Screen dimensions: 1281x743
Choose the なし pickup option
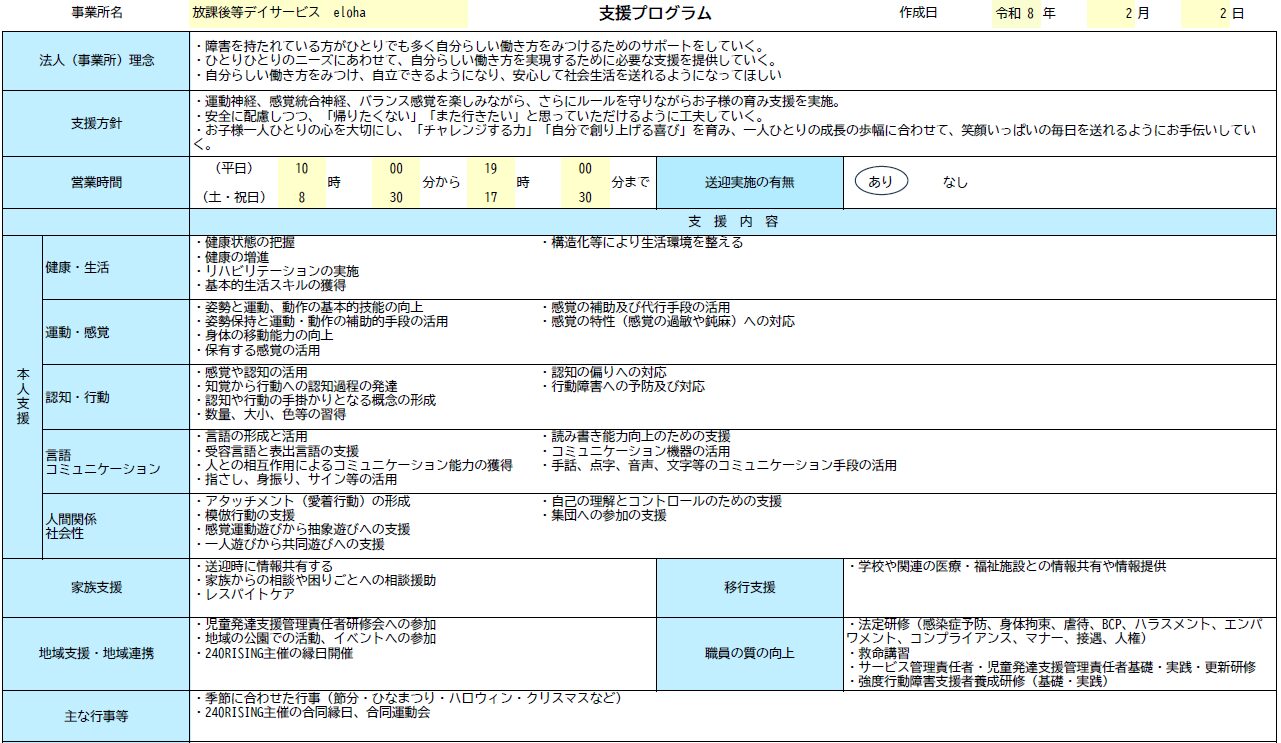[x=955, y=183]
